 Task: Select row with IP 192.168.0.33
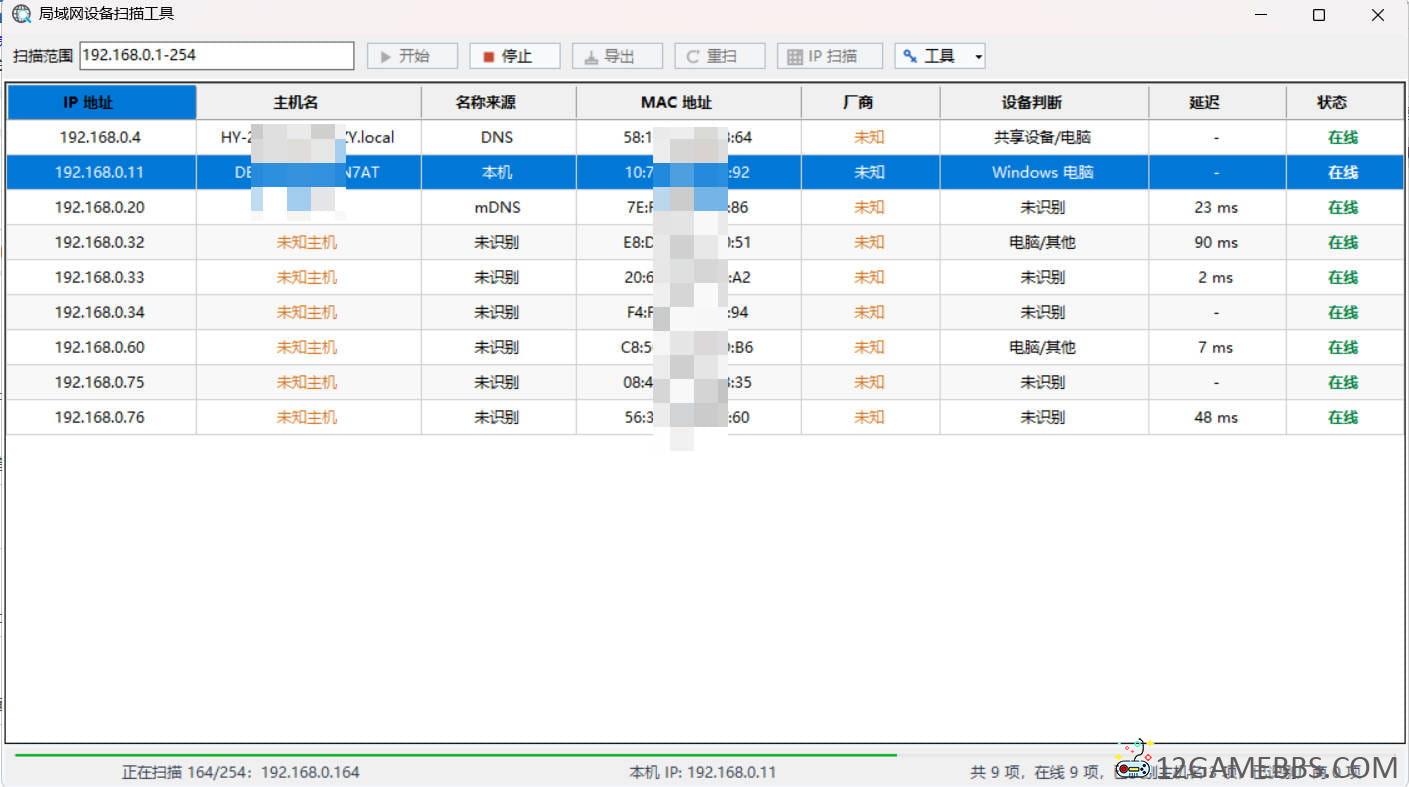click(x=705, y=277)
